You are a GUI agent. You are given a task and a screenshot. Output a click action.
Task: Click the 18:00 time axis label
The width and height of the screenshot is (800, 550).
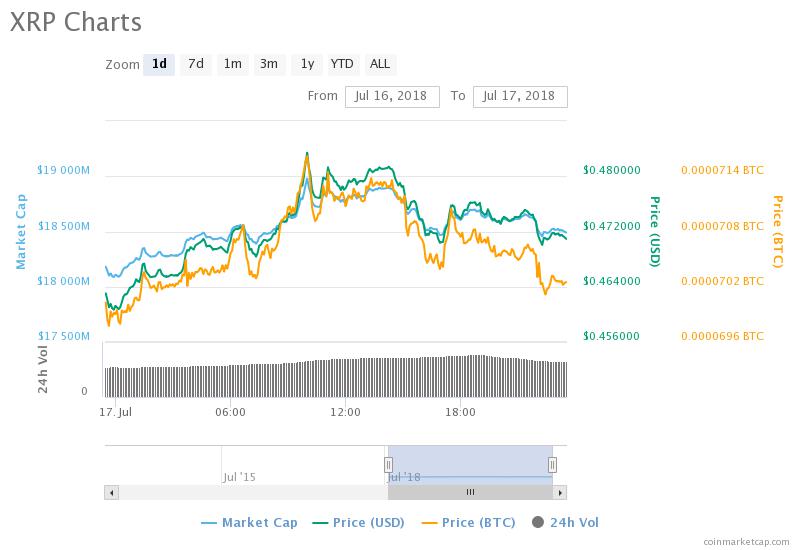[x=460, y=412]
